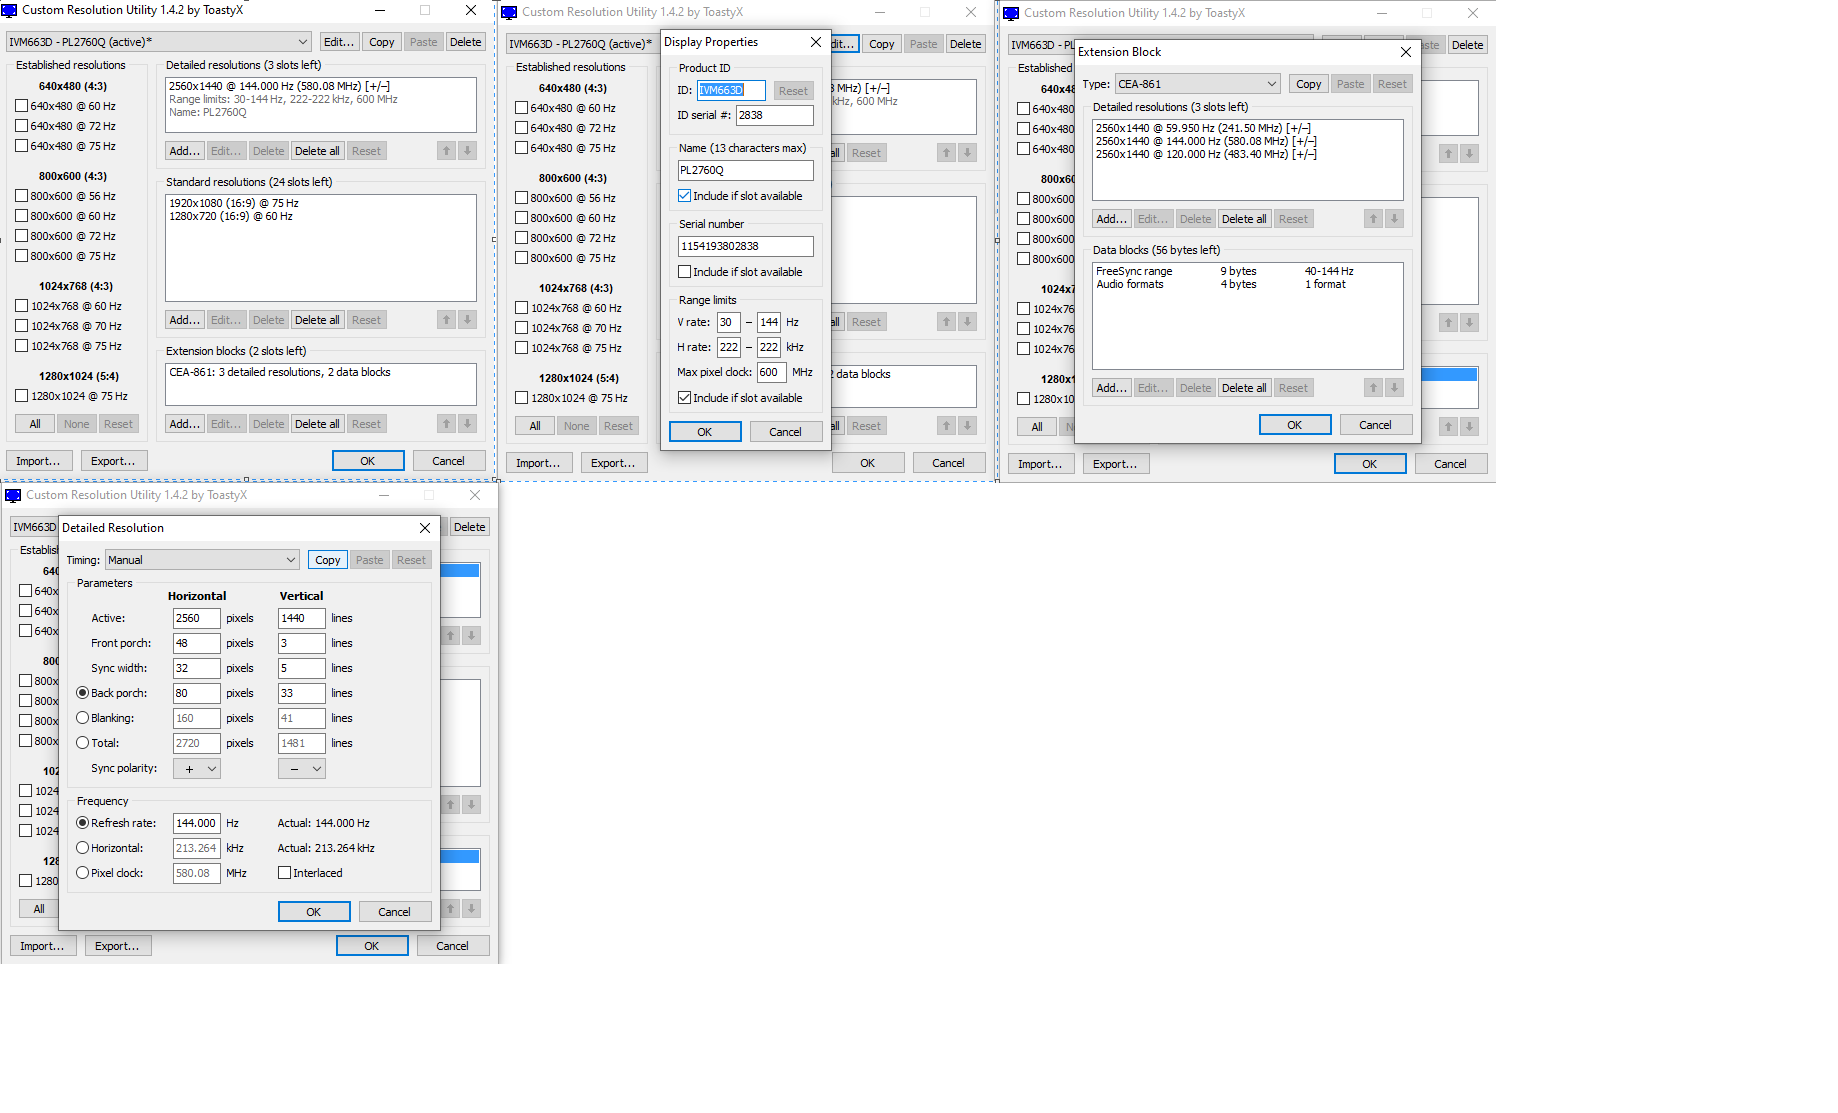Click the Vertical Front porch field 3

302,643
